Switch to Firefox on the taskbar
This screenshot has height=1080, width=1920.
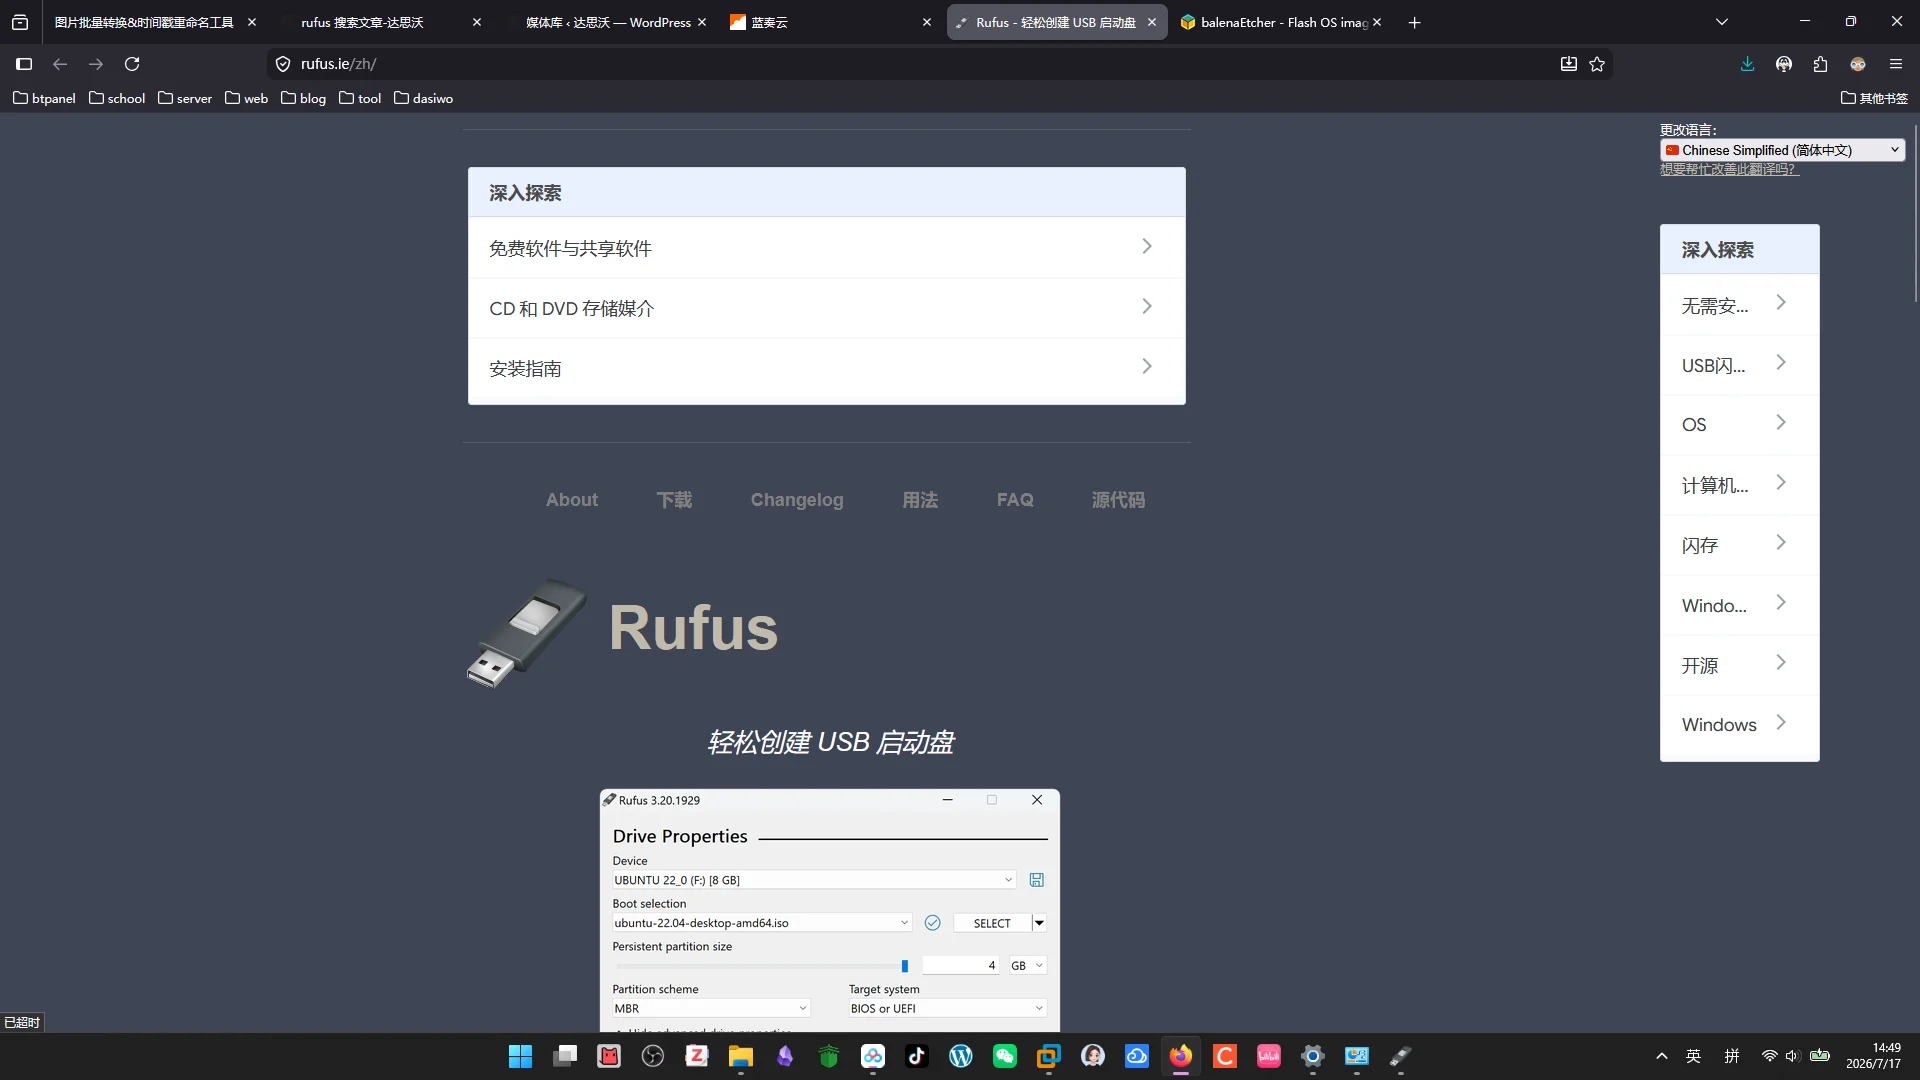pos(1181,1056)
